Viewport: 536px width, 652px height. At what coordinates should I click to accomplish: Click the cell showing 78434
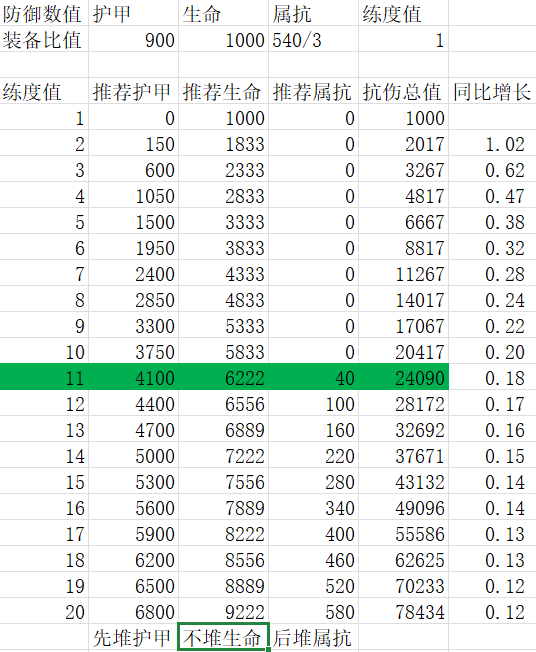tap(403, 611)
